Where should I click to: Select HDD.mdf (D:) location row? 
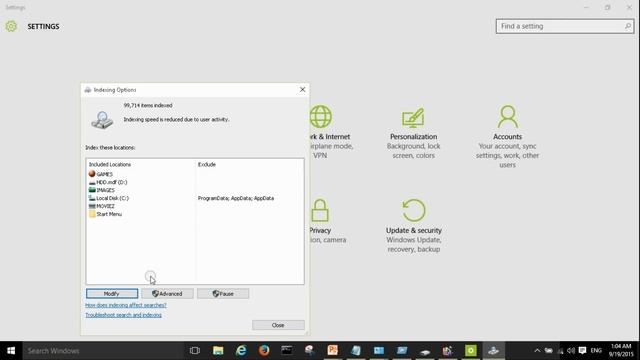[x=108, y=182]
